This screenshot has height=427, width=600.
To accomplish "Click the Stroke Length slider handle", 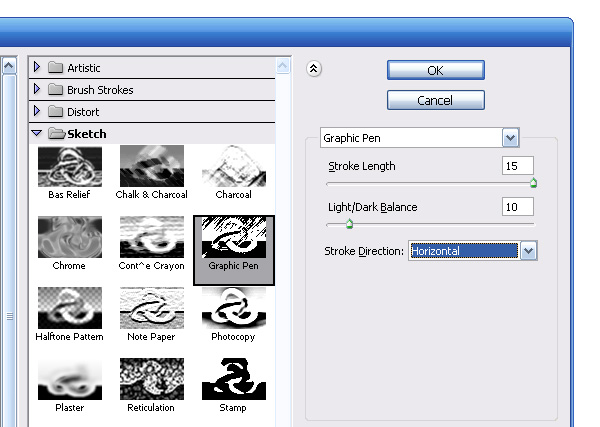I will [533, 183].
